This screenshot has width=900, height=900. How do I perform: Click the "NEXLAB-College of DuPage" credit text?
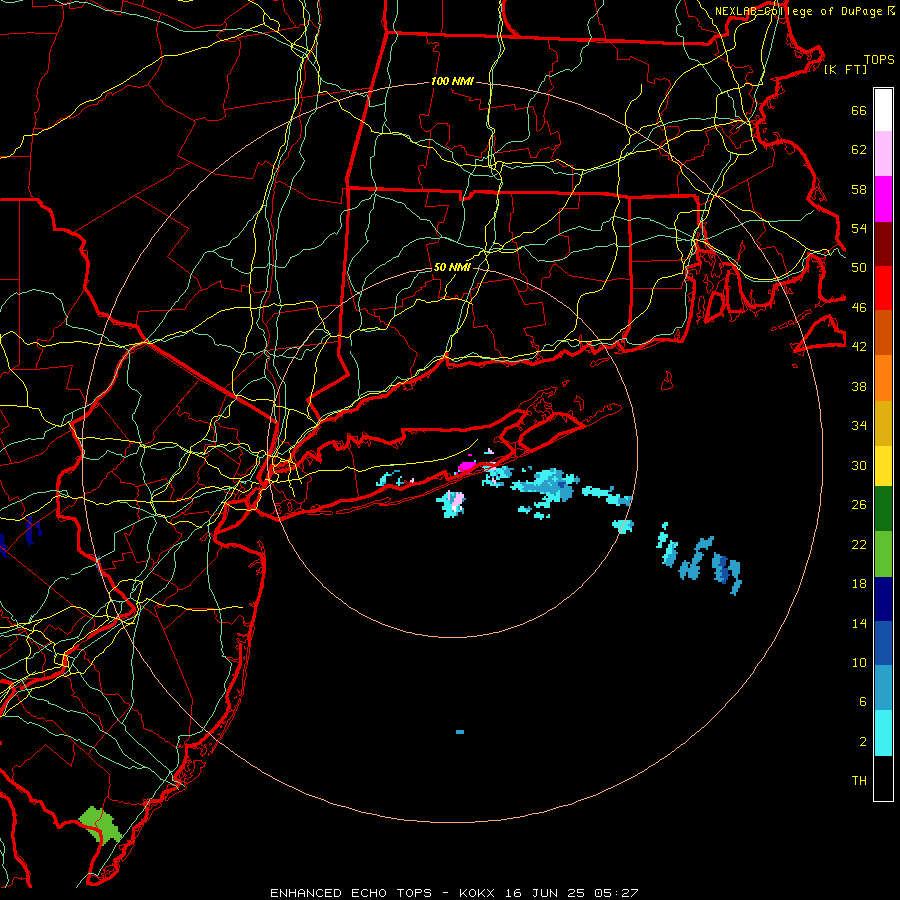tap(800, 11)
